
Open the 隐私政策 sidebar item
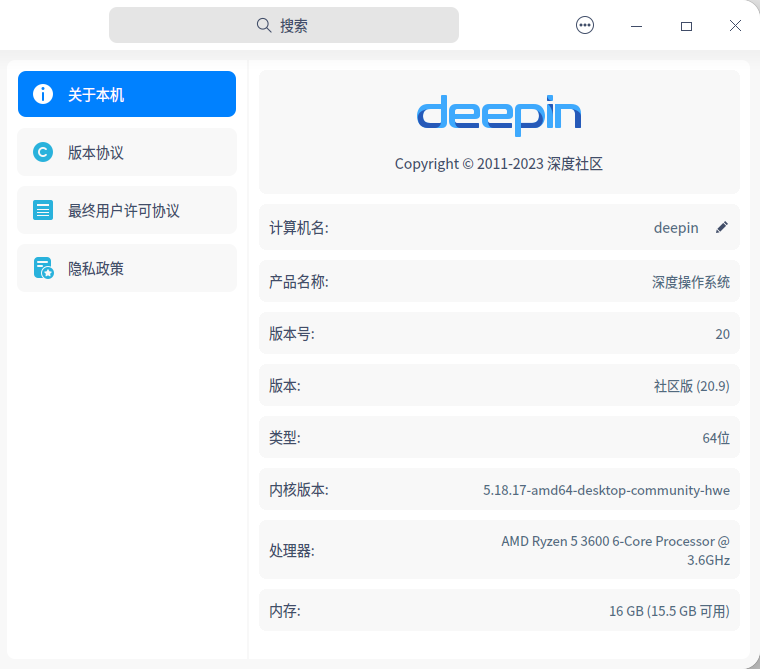(127, 268)
